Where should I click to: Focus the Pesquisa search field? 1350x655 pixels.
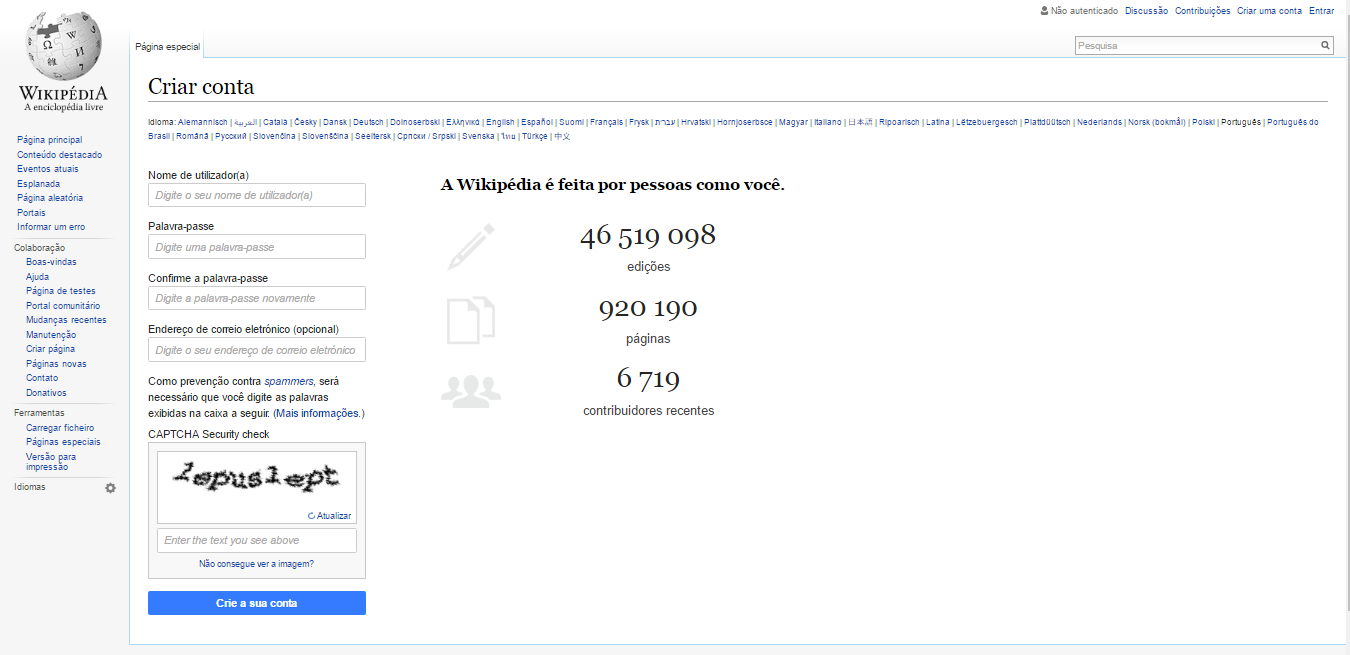(1196, 45)
